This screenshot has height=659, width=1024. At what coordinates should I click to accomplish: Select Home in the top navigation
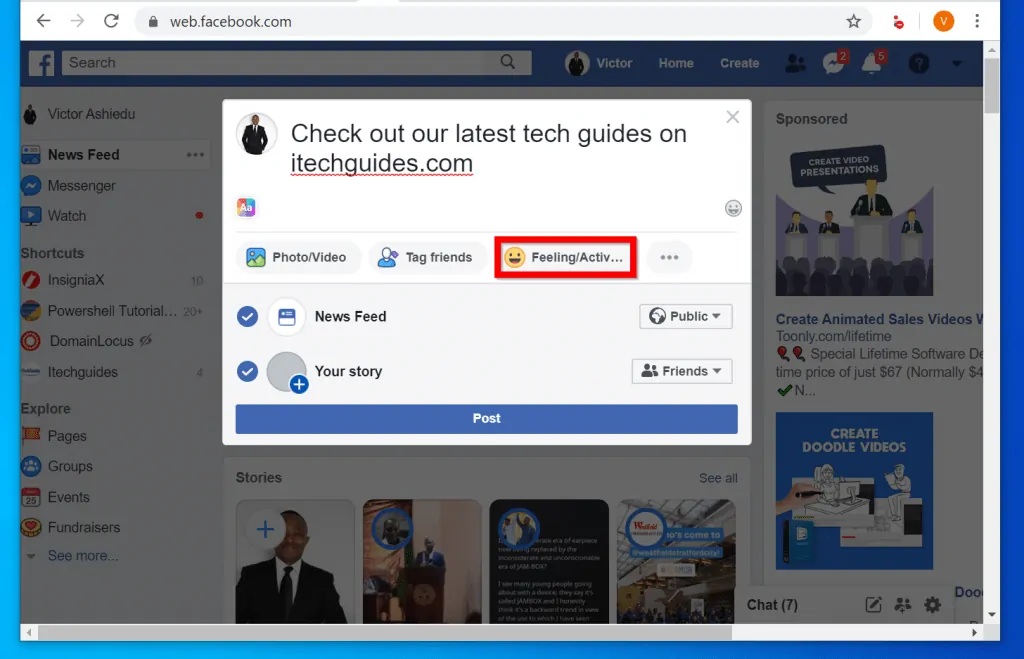coord(676,63)
